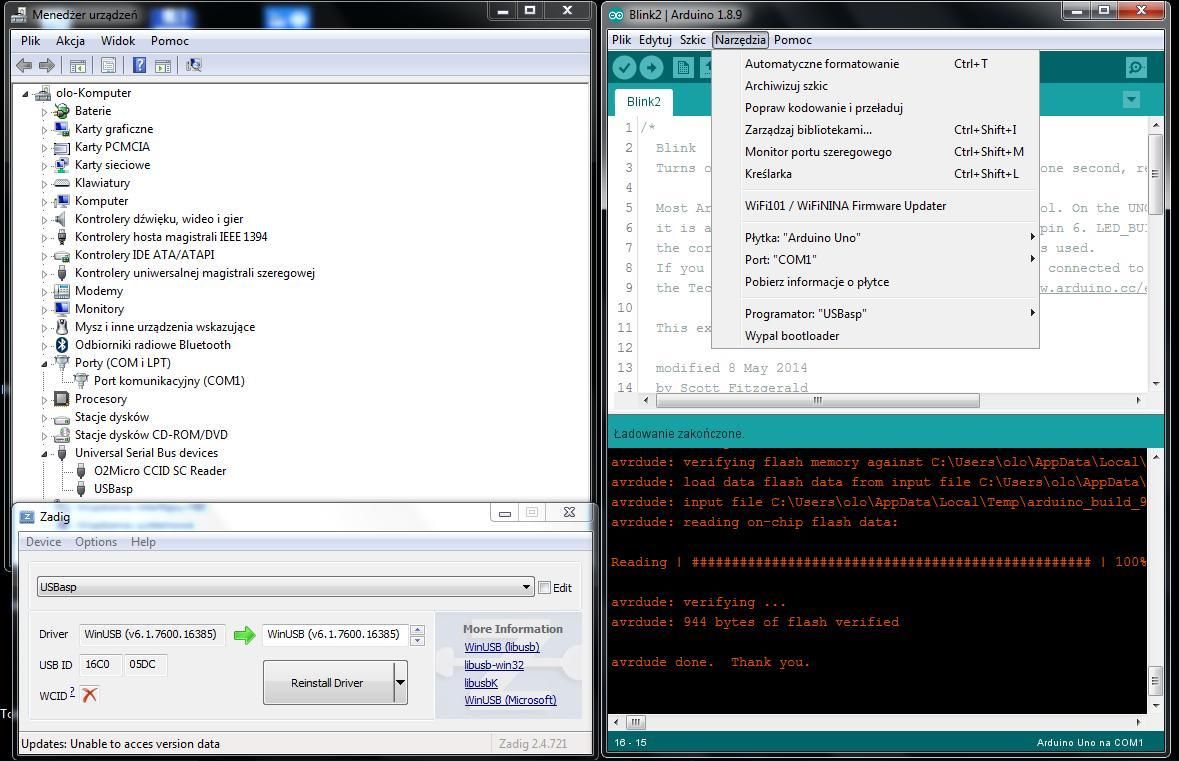Image resolution: width=1179 pixels, height=761 pixels.
Task: Click Arduino Verify checkmark button
Action: coord(624,68)
